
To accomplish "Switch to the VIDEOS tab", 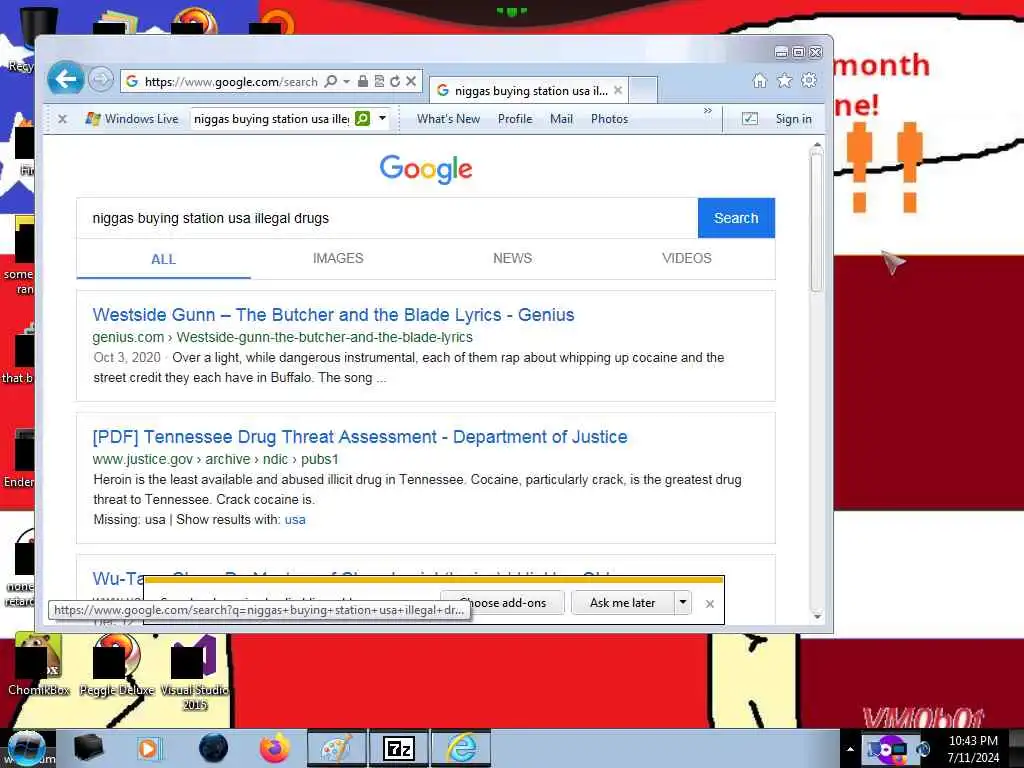I will tap(687, 259).
